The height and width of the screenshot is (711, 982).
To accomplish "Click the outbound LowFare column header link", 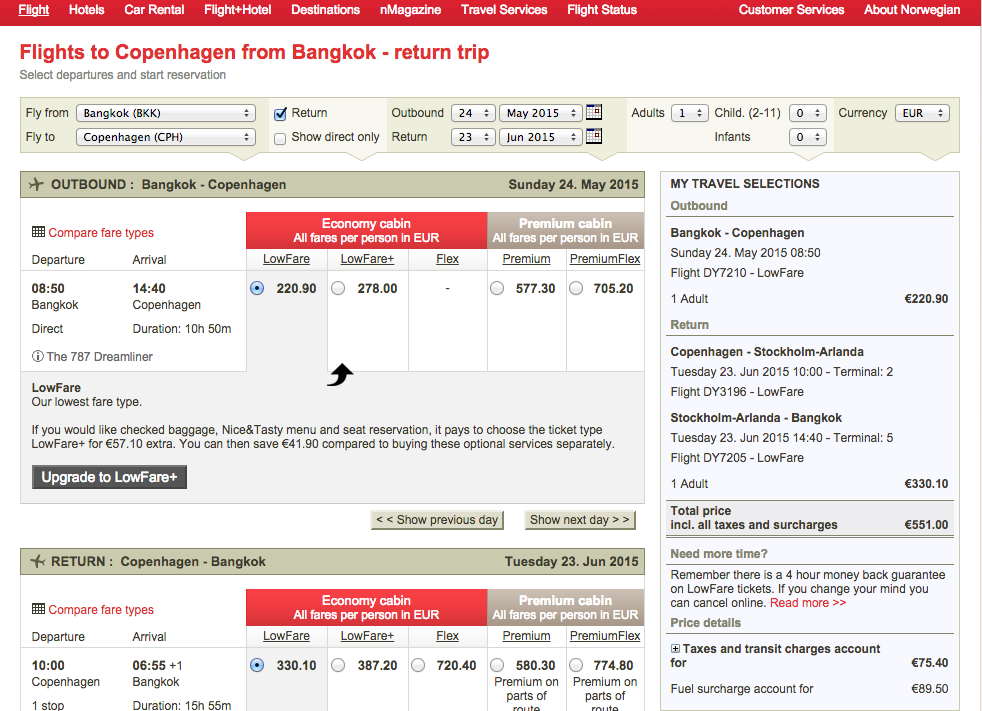I will coord(286,259).
